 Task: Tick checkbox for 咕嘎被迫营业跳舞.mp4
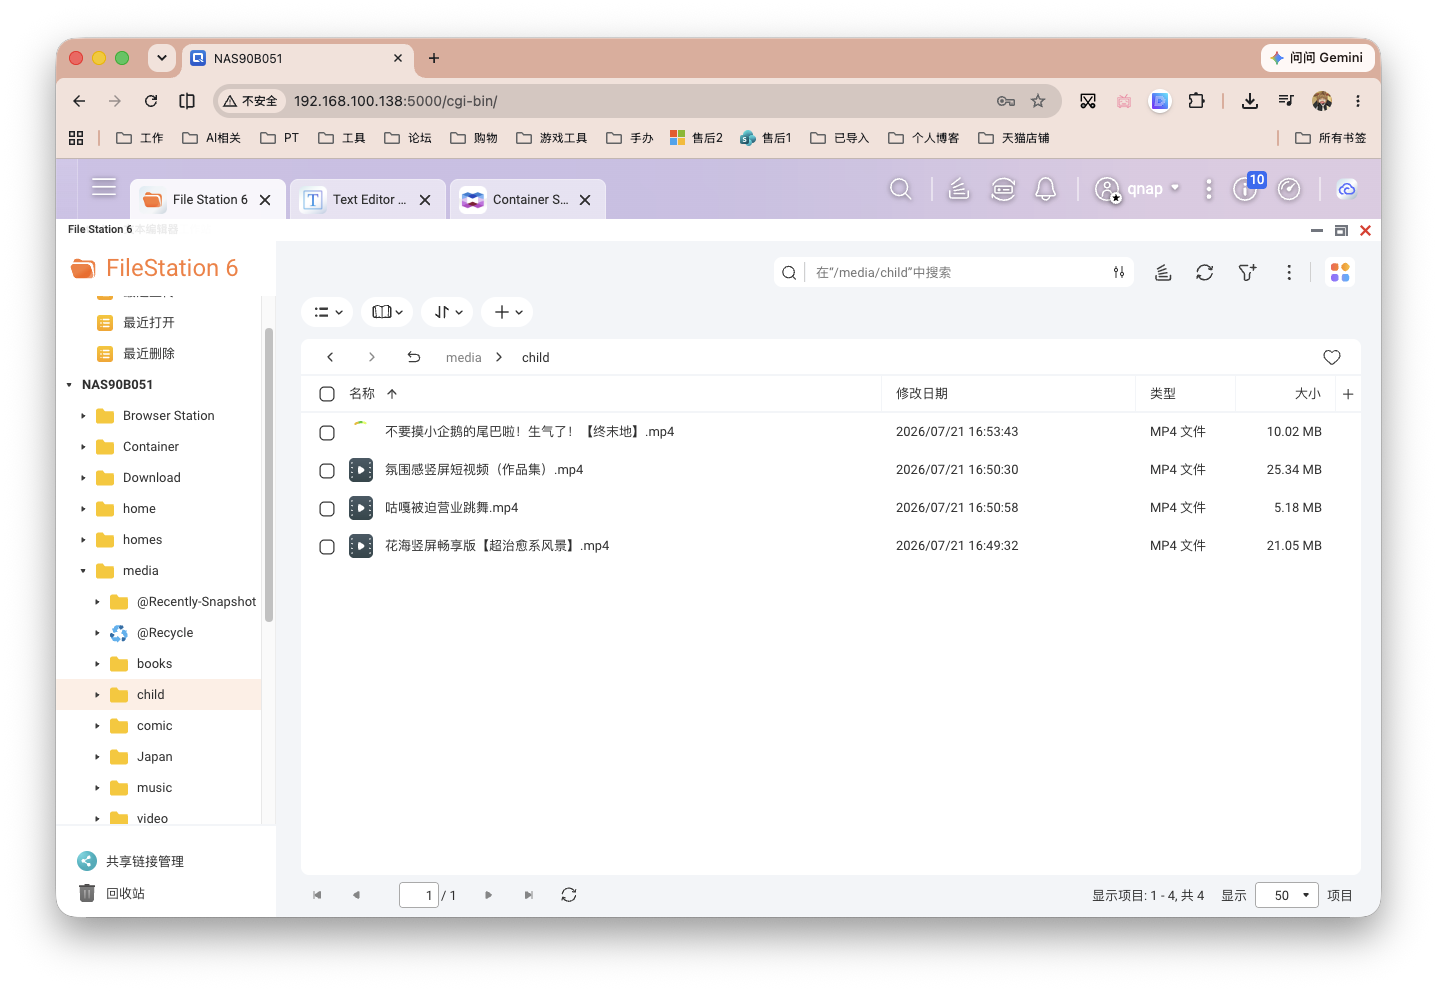click(327, 509)
